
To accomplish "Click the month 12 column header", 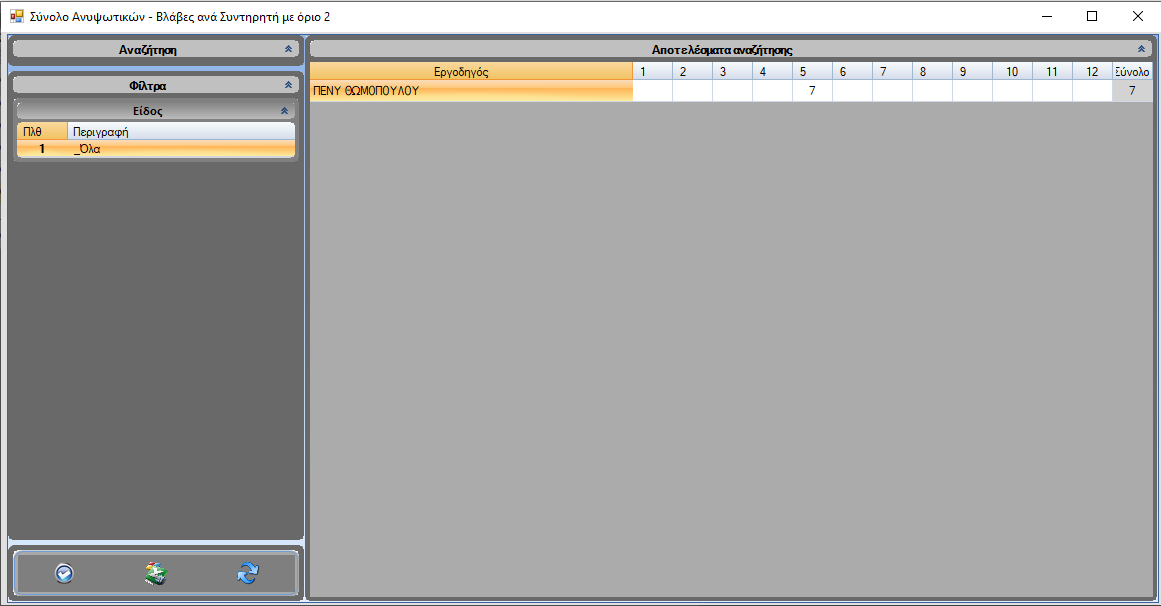I will pos(1092,72).
